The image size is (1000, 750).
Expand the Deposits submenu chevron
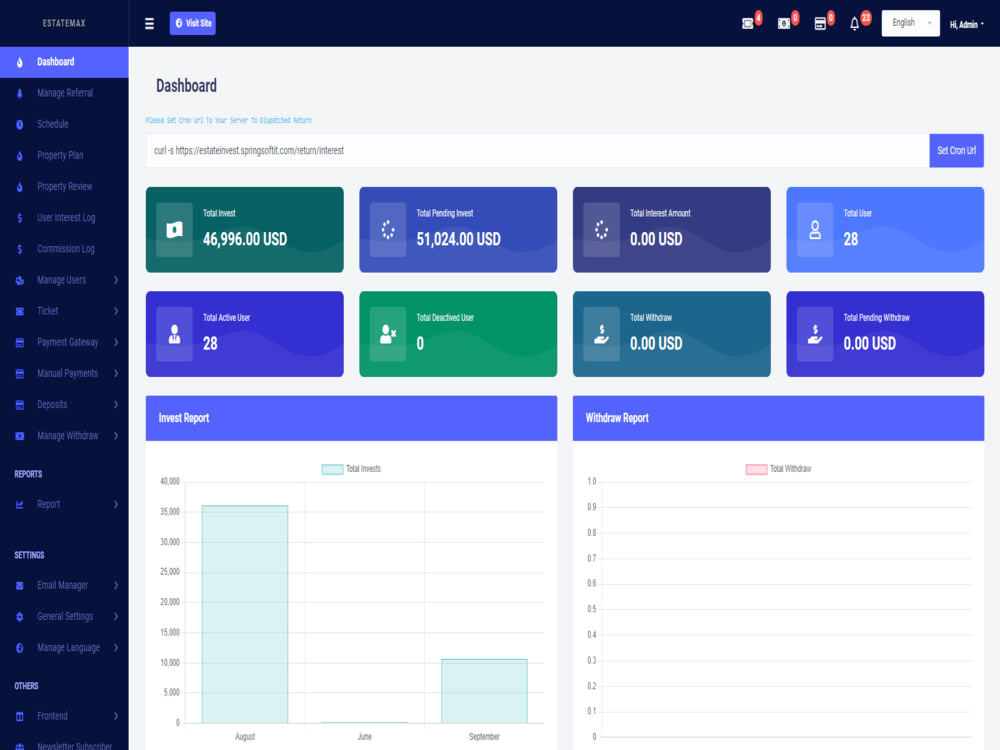click(x=115, y=405)
